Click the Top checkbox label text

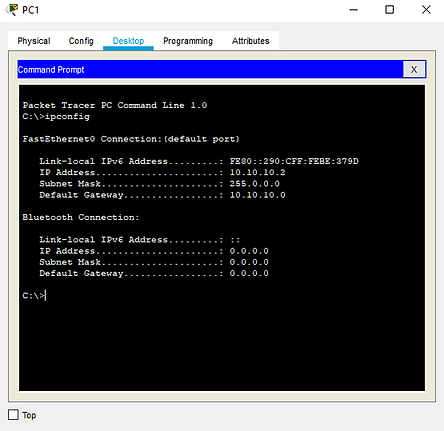click(29, 415)
